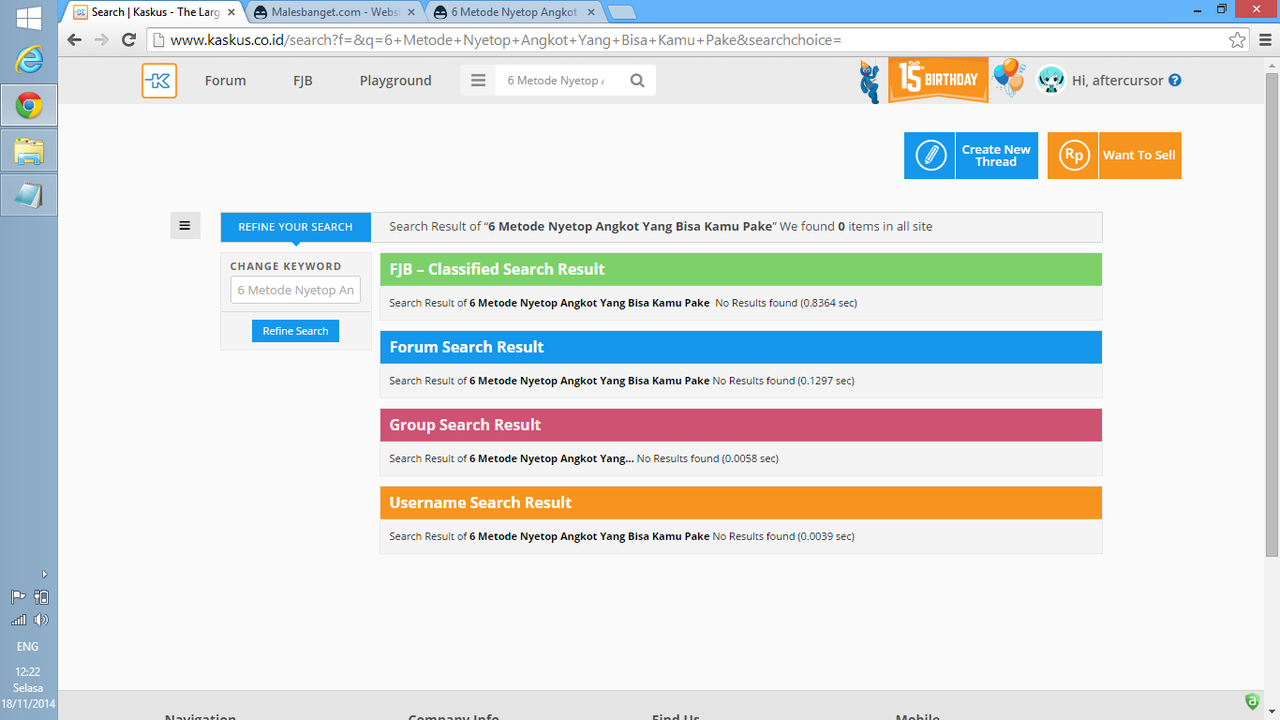This screenshot has width=1280, height=720.
Task: Open File Explorer from taskbar
Action: pos(29,151)
